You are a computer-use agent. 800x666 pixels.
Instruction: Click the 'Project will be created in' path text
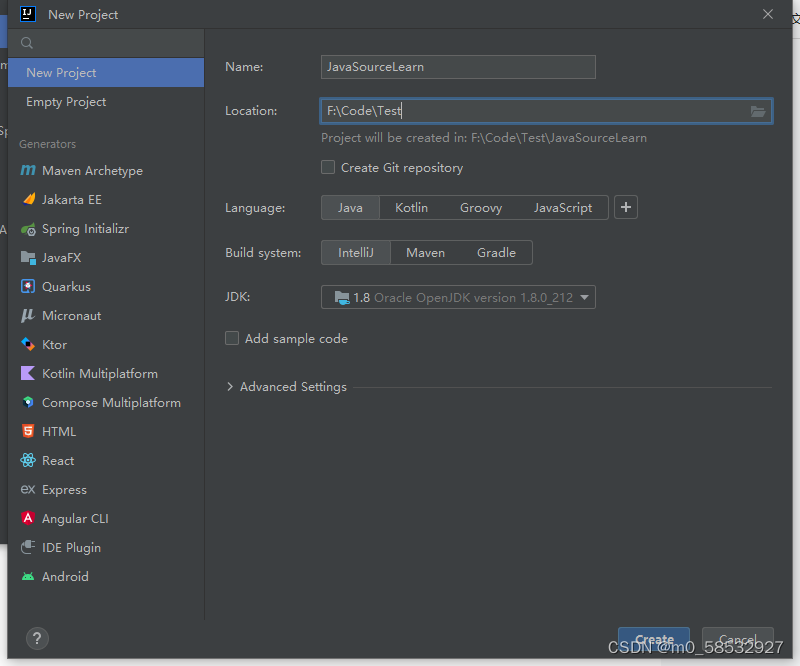(x=484, y=138)
